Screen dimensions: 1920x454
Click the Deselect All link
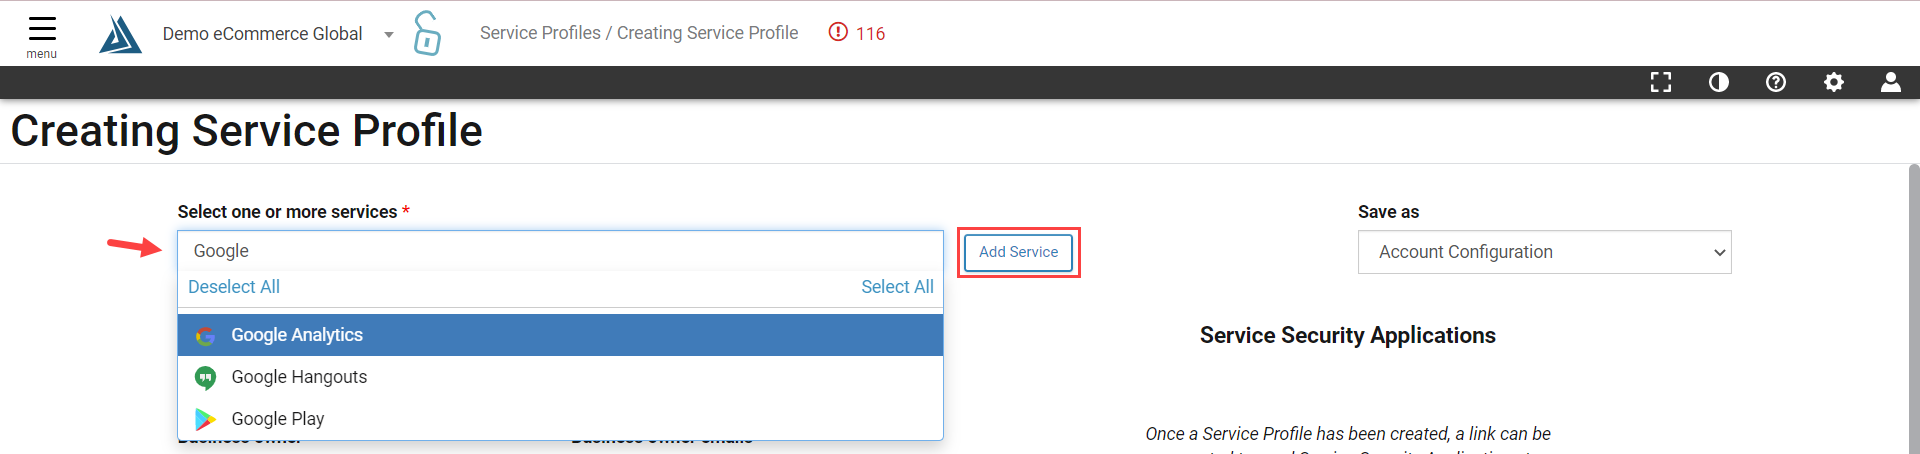tap(234, 287)
